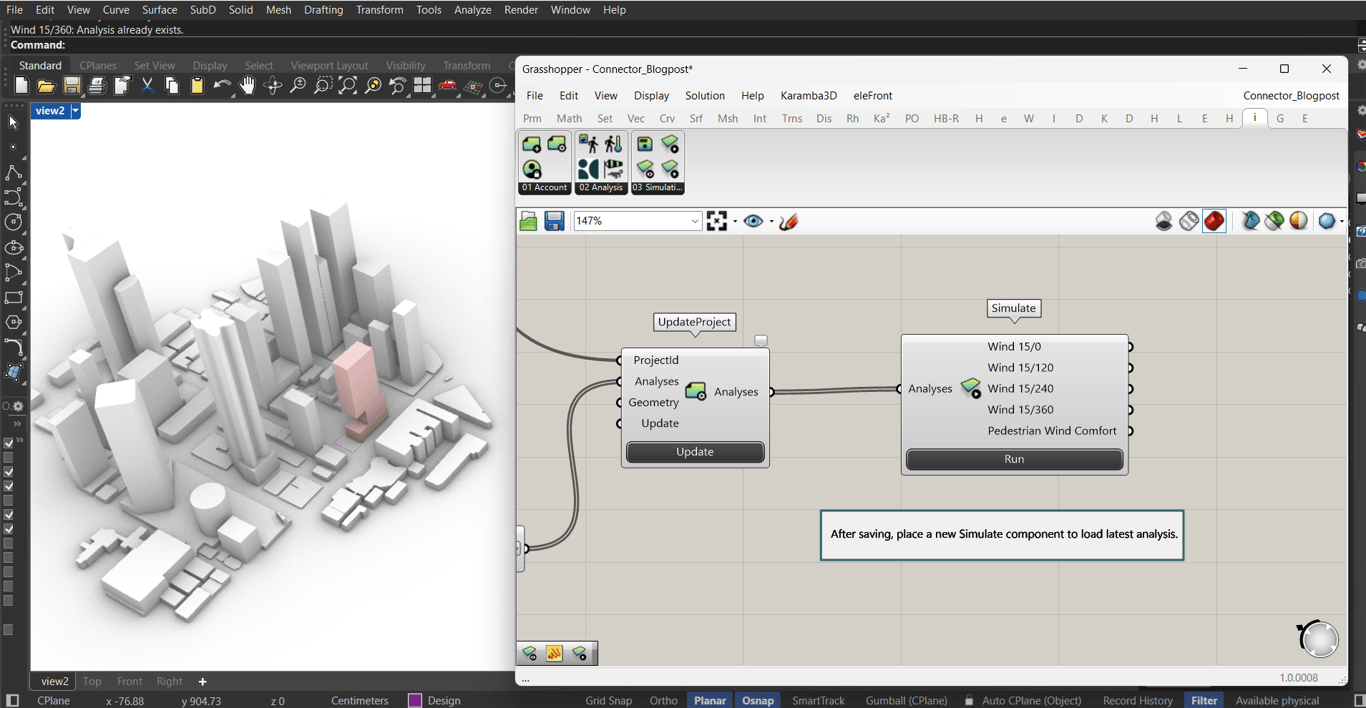The width and height of the screenshot is (1366, 708).
Task: Select the red shaded preview mode icon
Action: pyautogui.click(x=1214, y=221)
